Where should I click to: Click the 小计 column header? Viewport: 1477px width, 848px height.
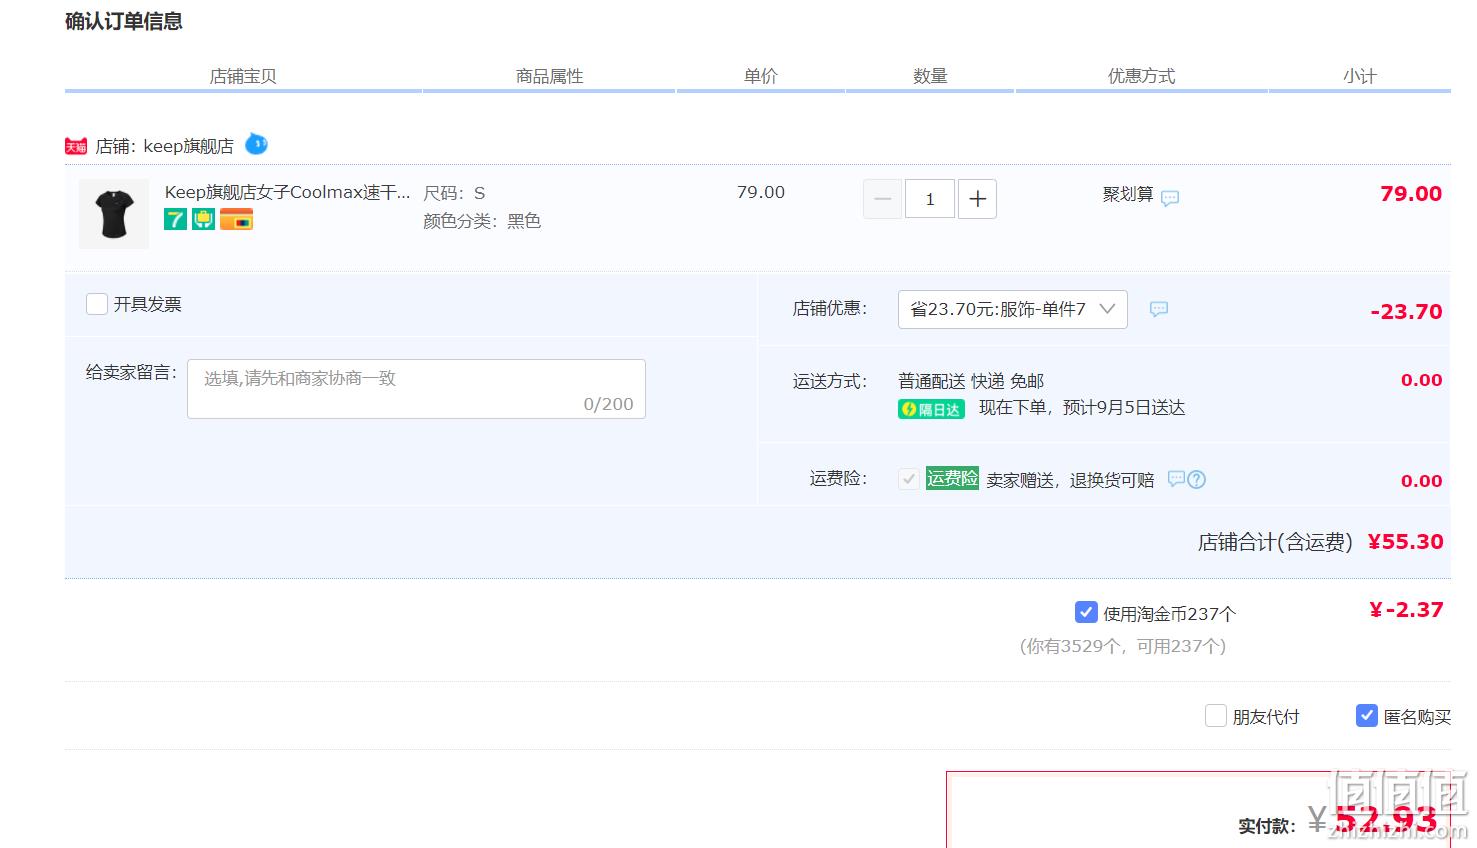pyautogui.click(x=1360, y=76)
